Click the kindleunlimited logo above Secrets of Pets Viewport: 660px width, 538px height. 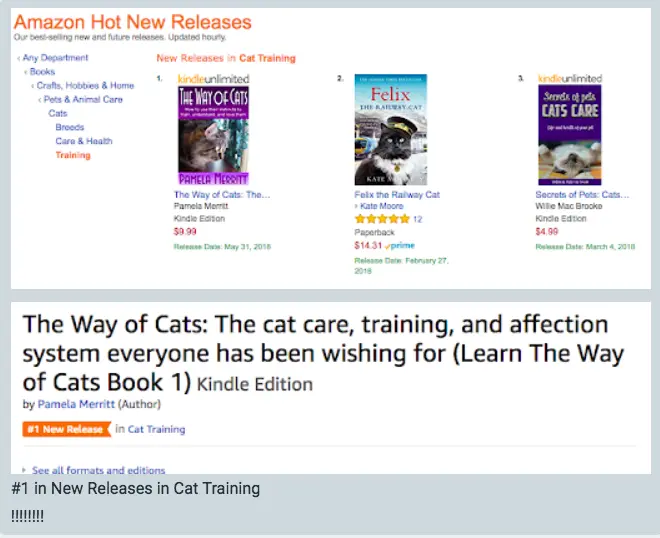pos(570,78)
